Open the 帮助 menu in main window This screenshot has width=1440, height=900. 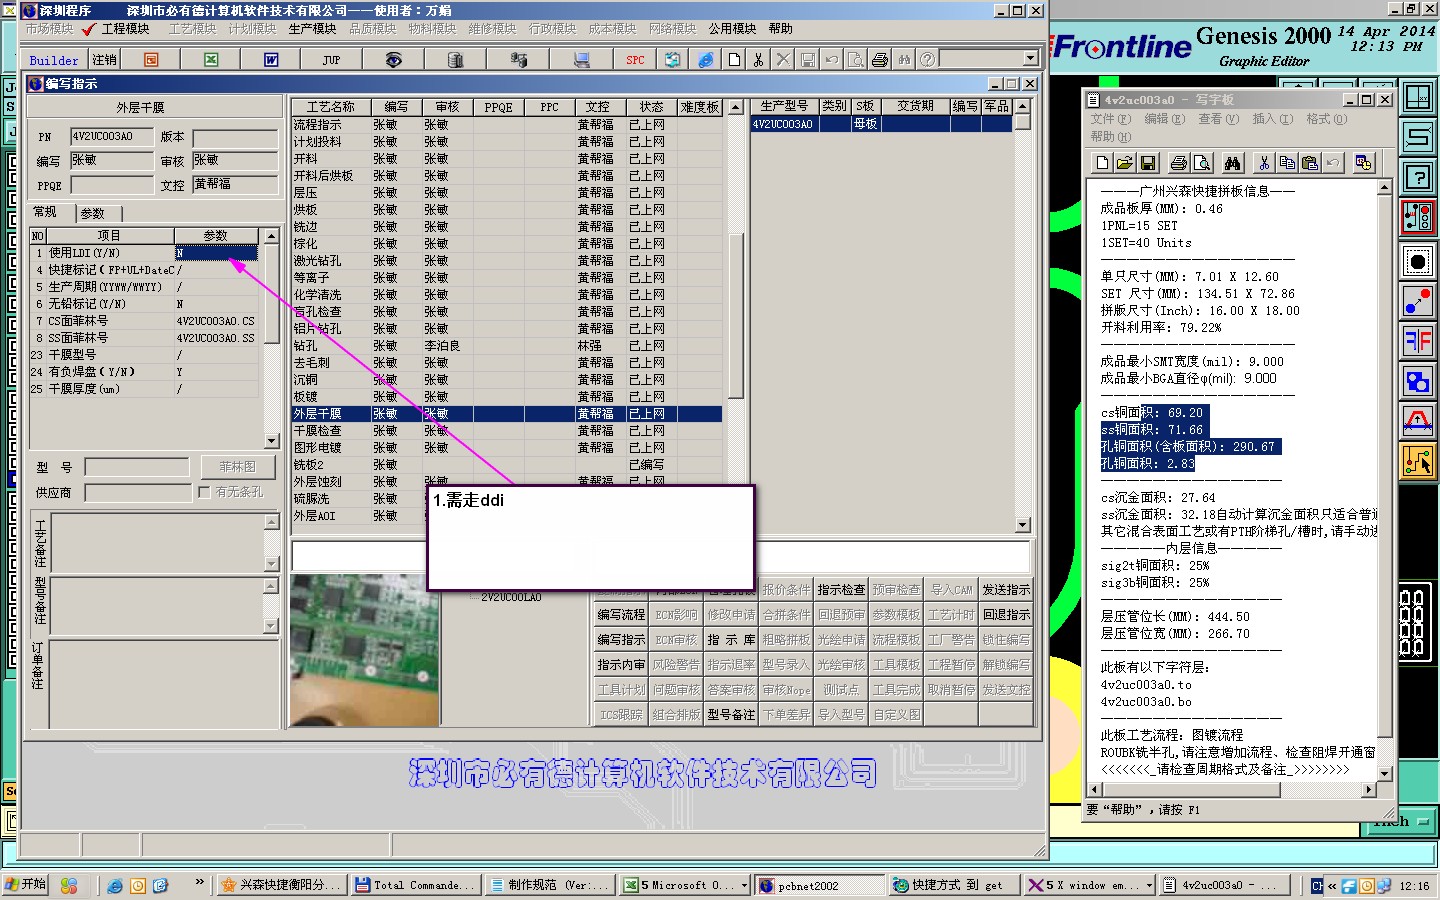781,29
